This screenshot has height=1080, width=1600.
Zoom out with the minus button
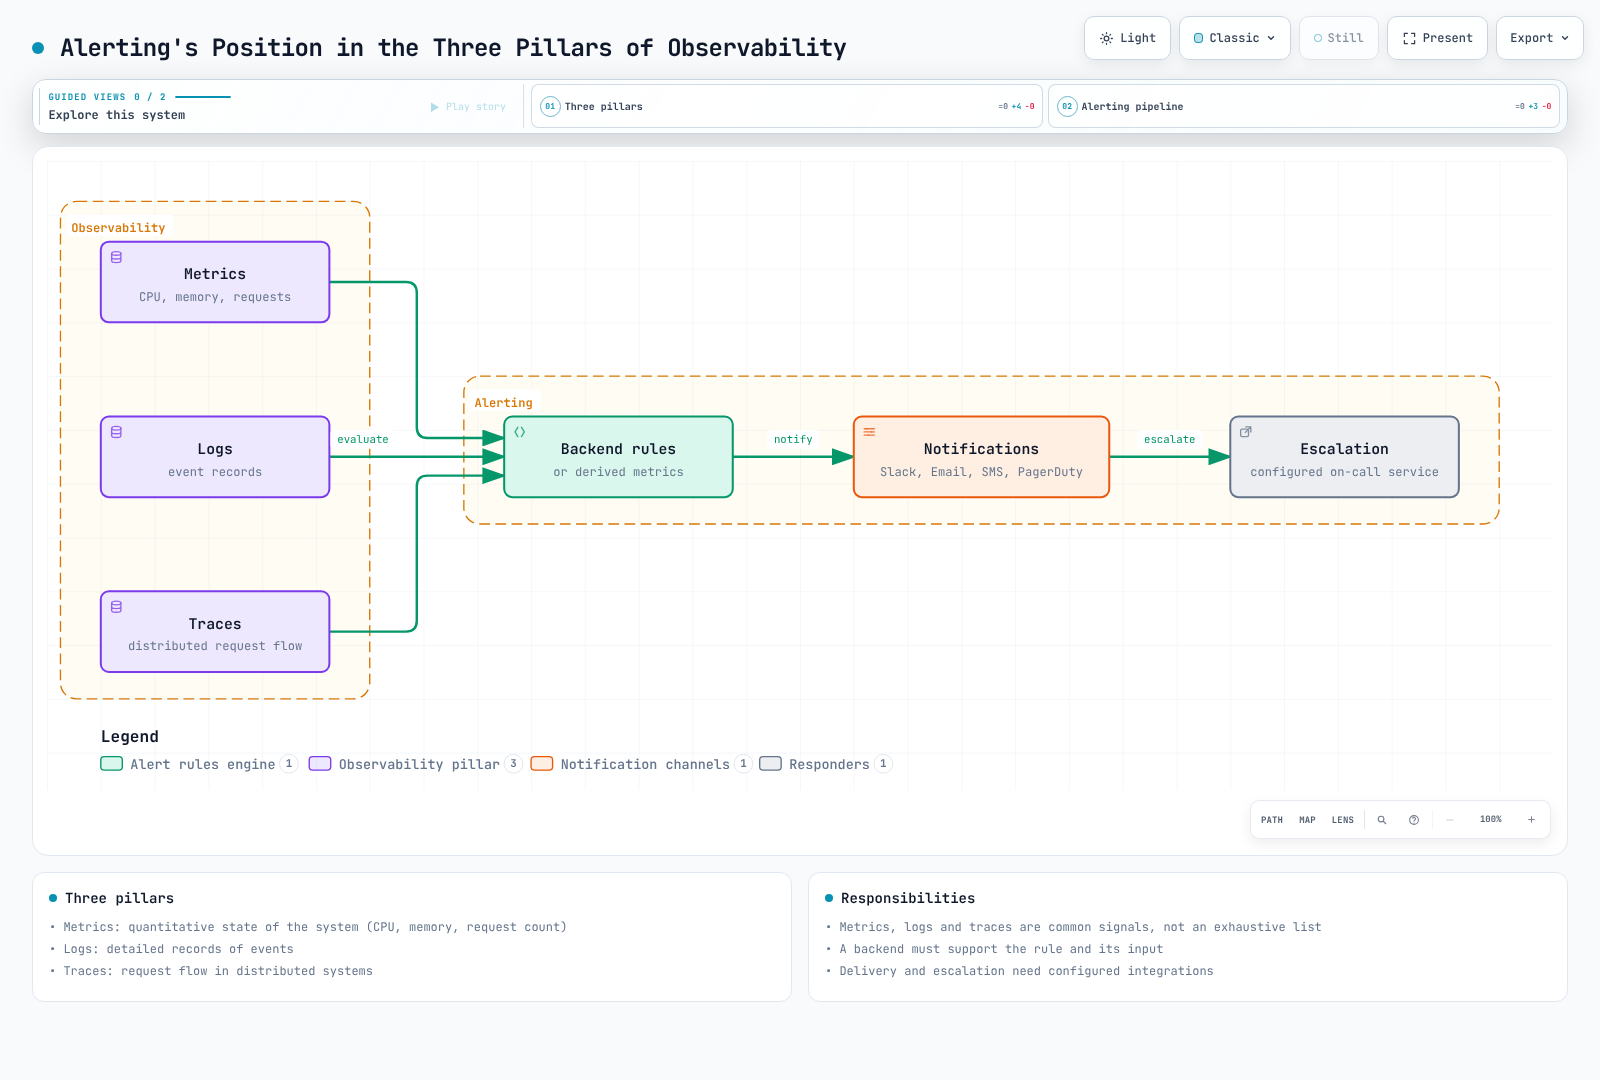tap(1450, 820)
